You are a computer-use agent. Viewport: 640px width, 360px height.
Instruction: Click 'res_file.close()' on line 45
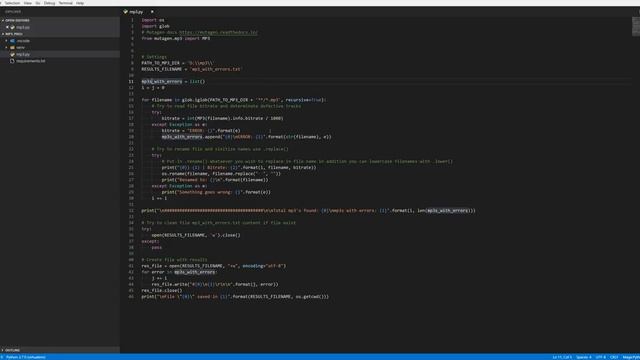(162, 291)
